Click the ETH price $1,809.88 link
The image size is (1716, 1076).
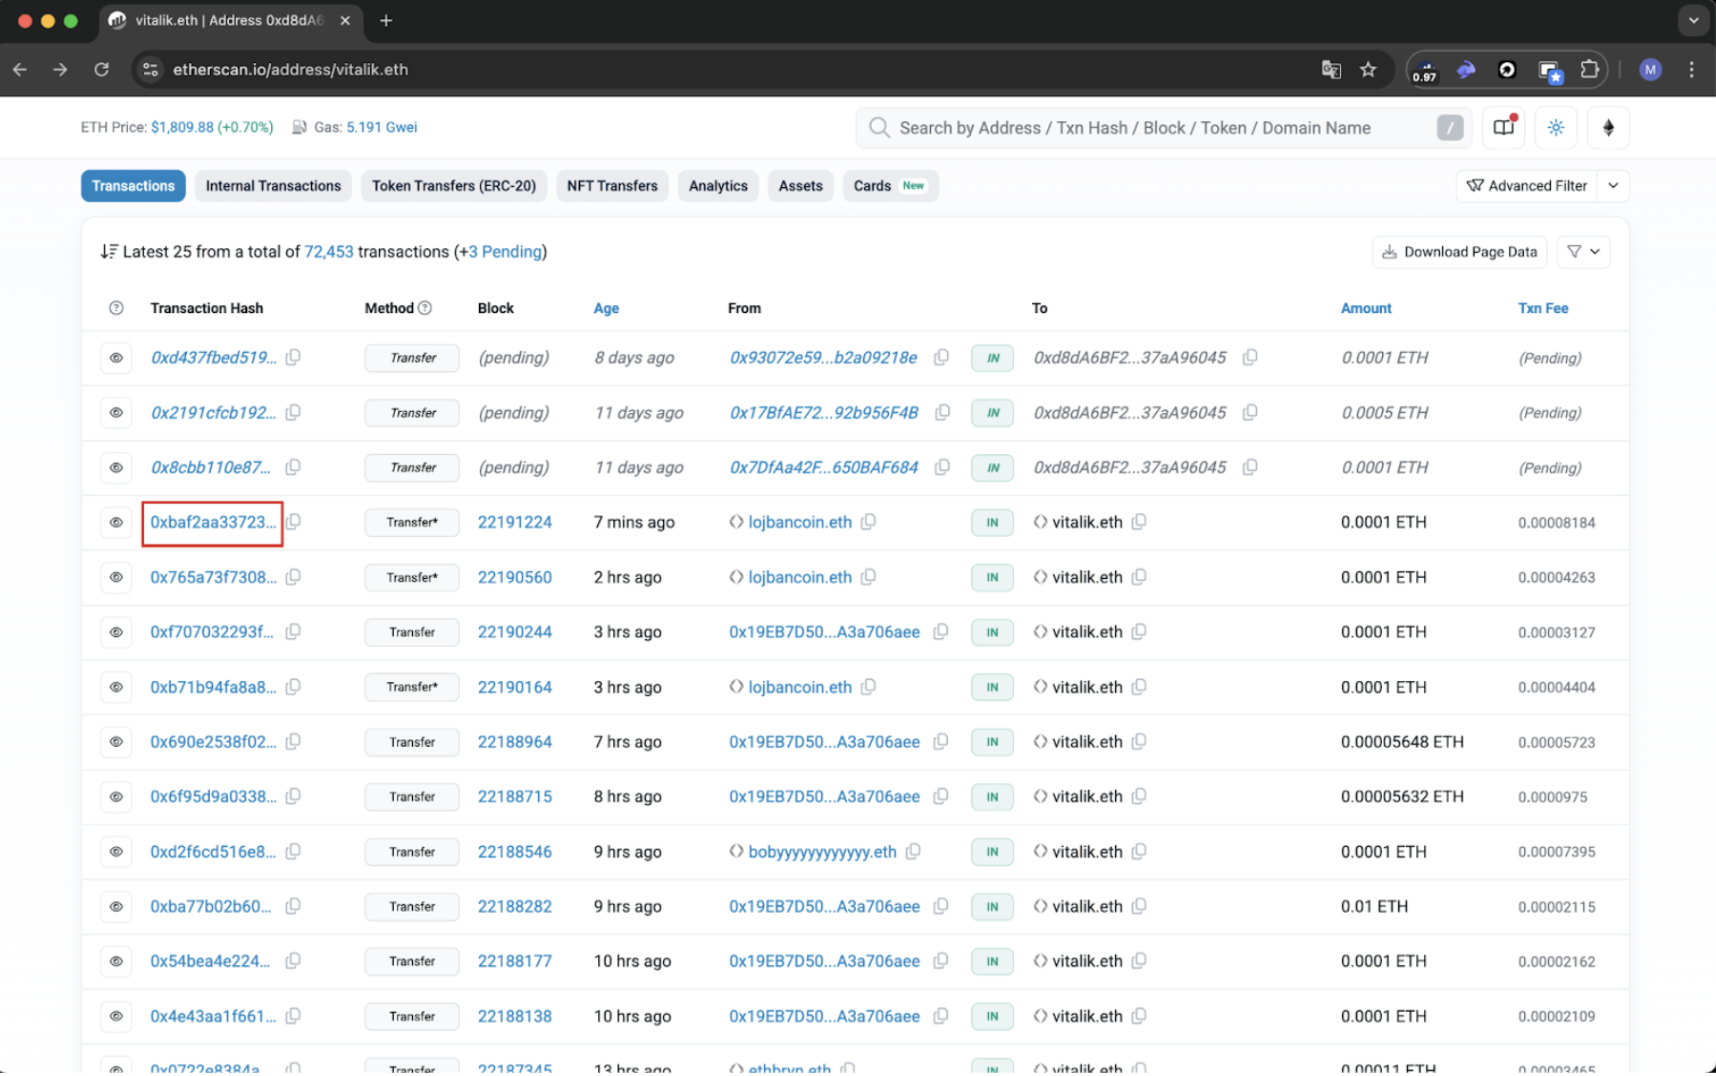(212, 127)
